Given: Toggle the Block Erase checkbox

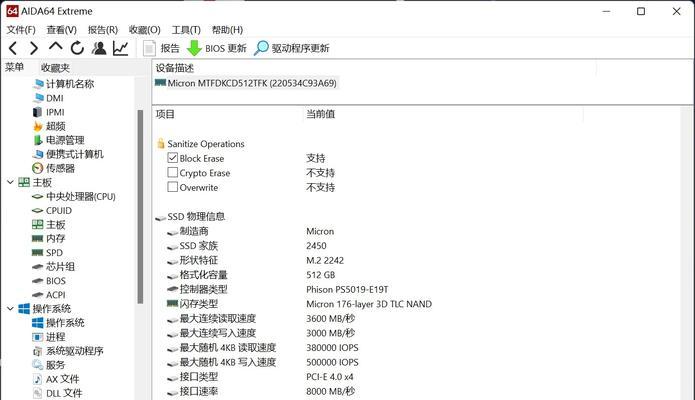Looking at the screenshot, I should point(172,158).
